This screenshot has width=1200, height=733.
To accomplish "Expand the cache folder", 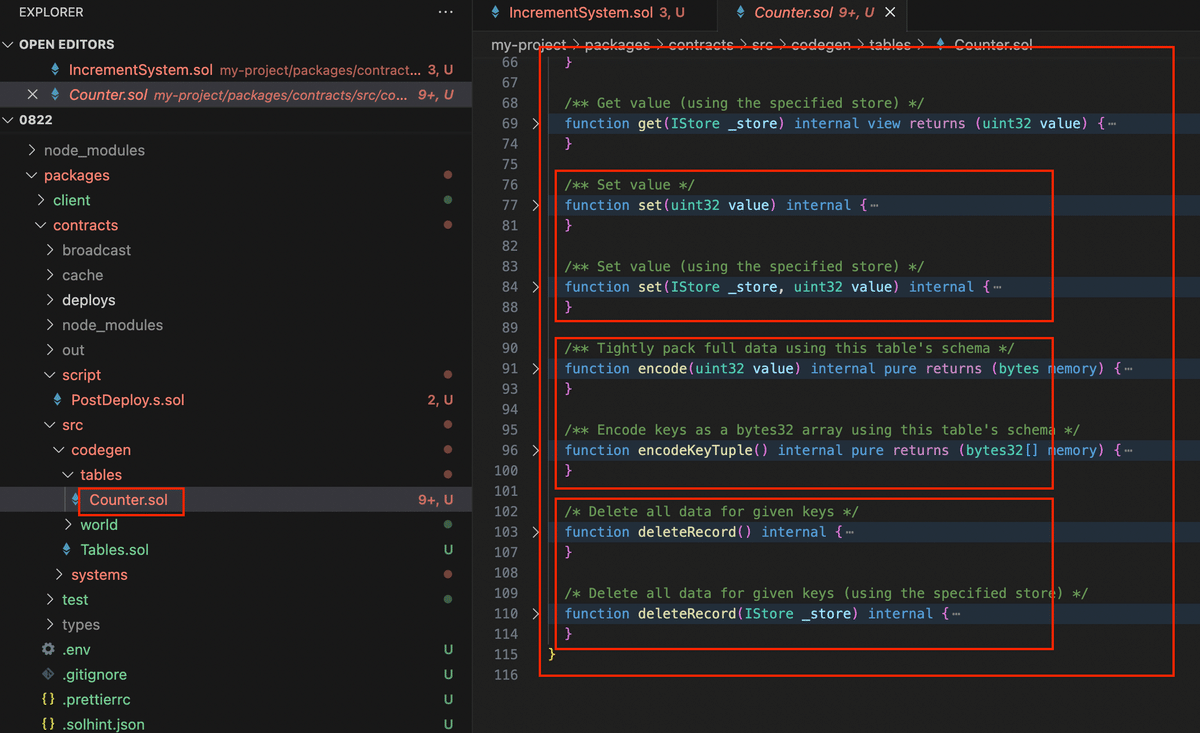I will click(x=50, y=275).
